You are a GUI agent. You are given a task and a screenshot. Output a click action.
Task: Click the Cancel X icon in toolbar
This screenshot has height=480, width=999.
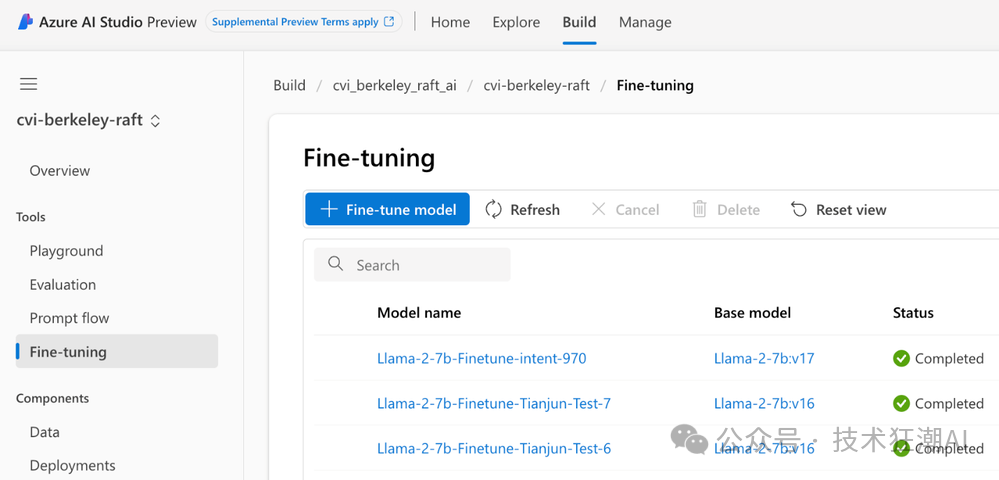click(598, 209)
